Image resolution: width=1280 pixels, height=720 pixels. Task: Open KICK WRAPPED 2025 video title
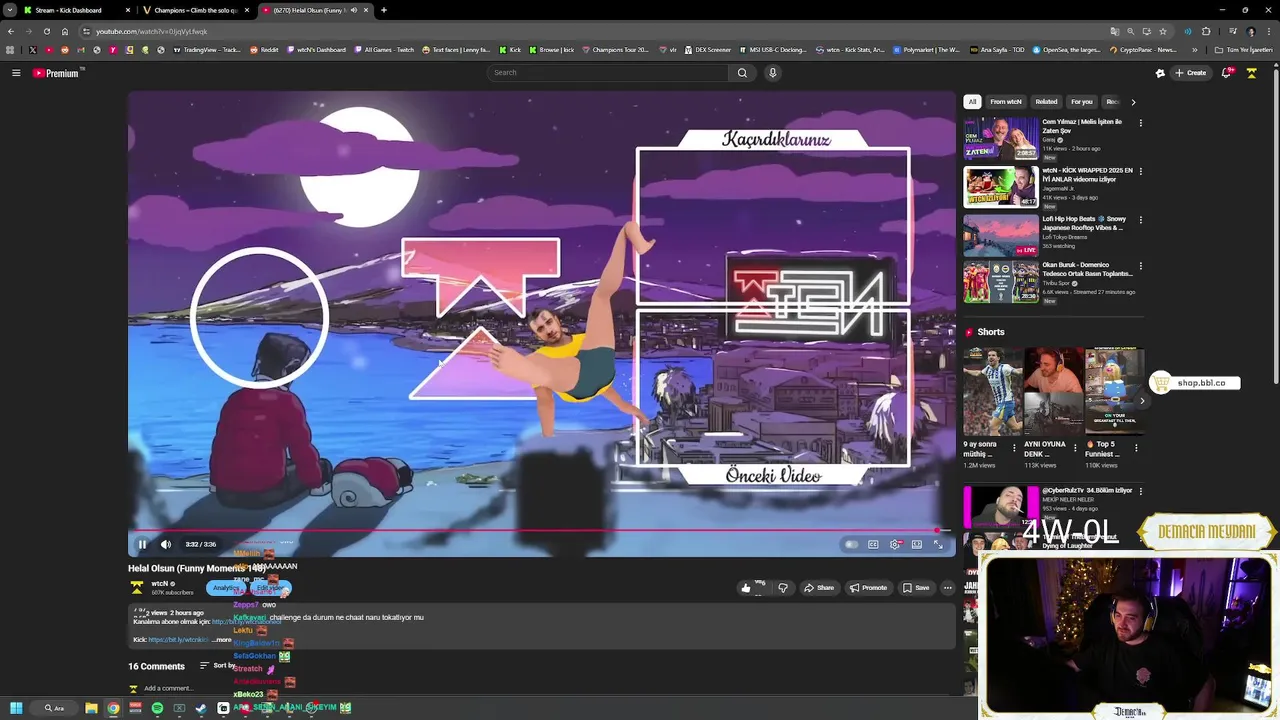pos(1088,175)
